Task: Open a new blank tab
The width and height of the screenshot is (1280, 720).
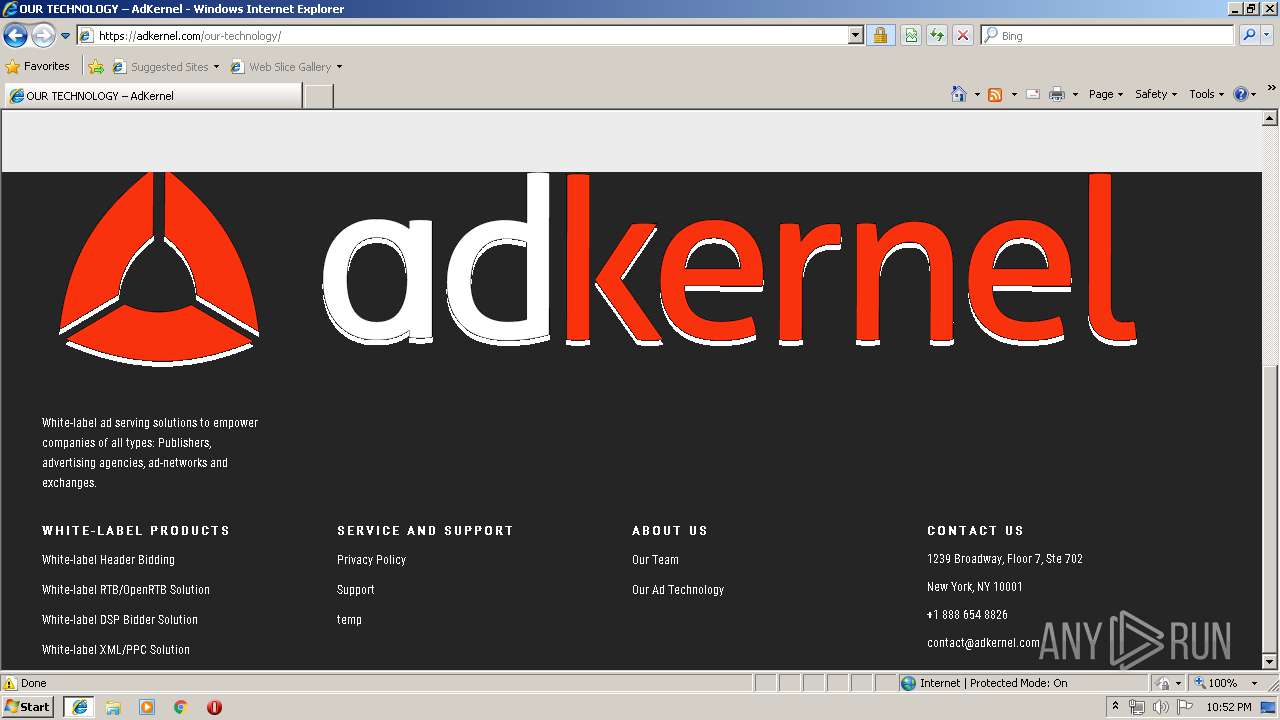Action: tap(318, 96)
